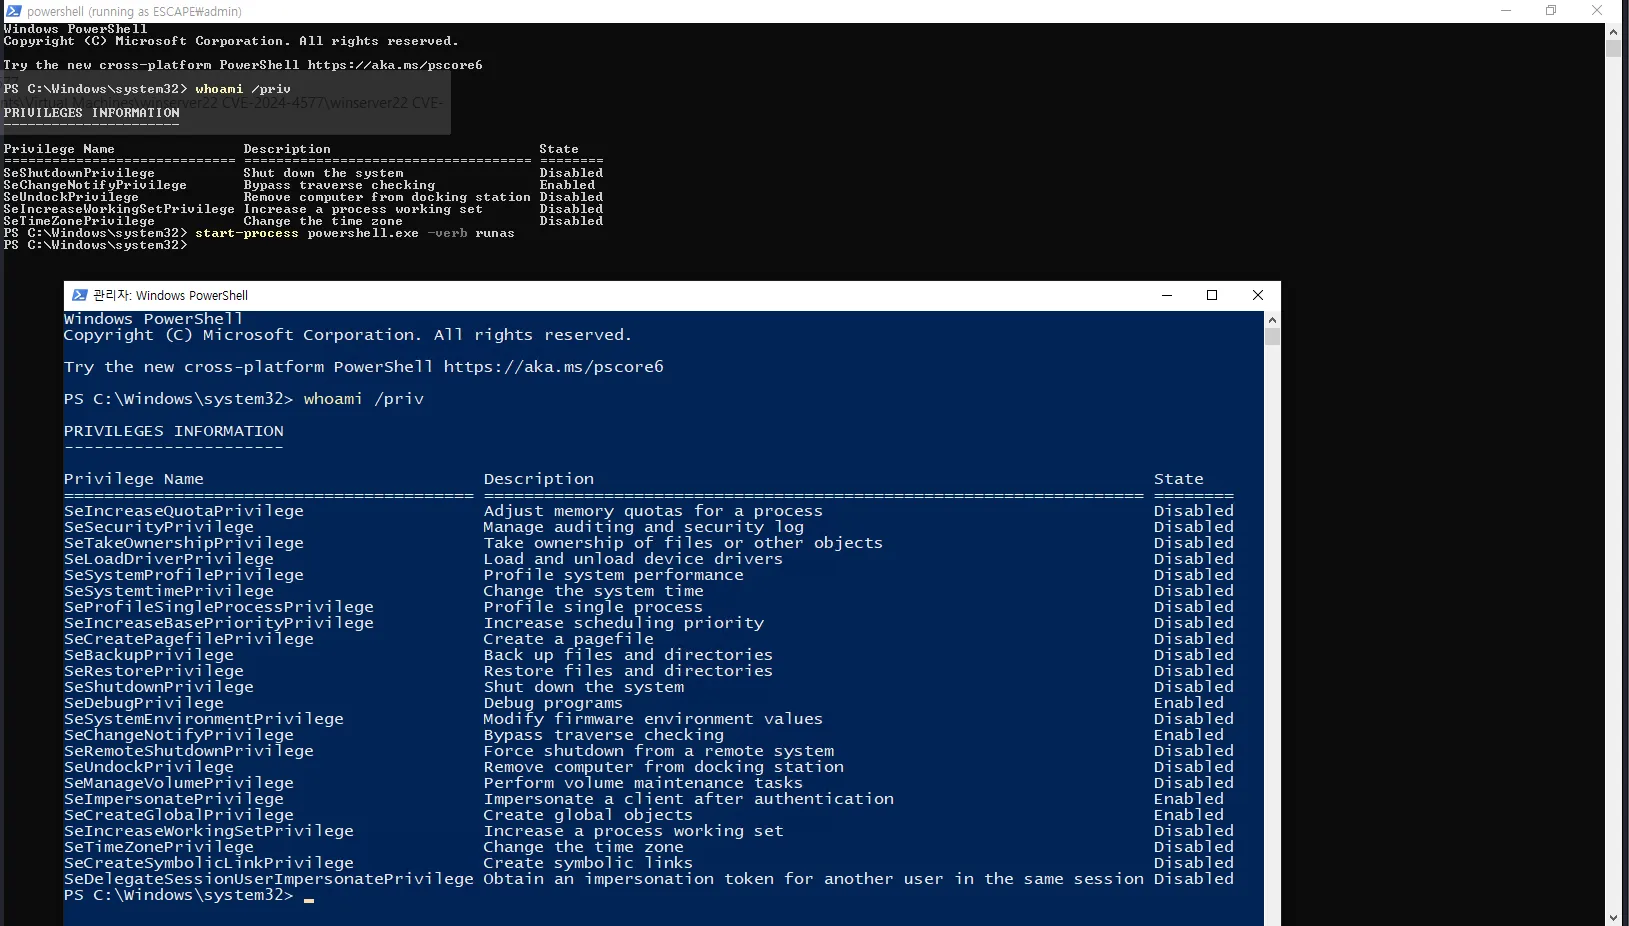Click SeSystemtimePrivilege text
This screenshot has width=1629, height=926.
pos(169,591)
